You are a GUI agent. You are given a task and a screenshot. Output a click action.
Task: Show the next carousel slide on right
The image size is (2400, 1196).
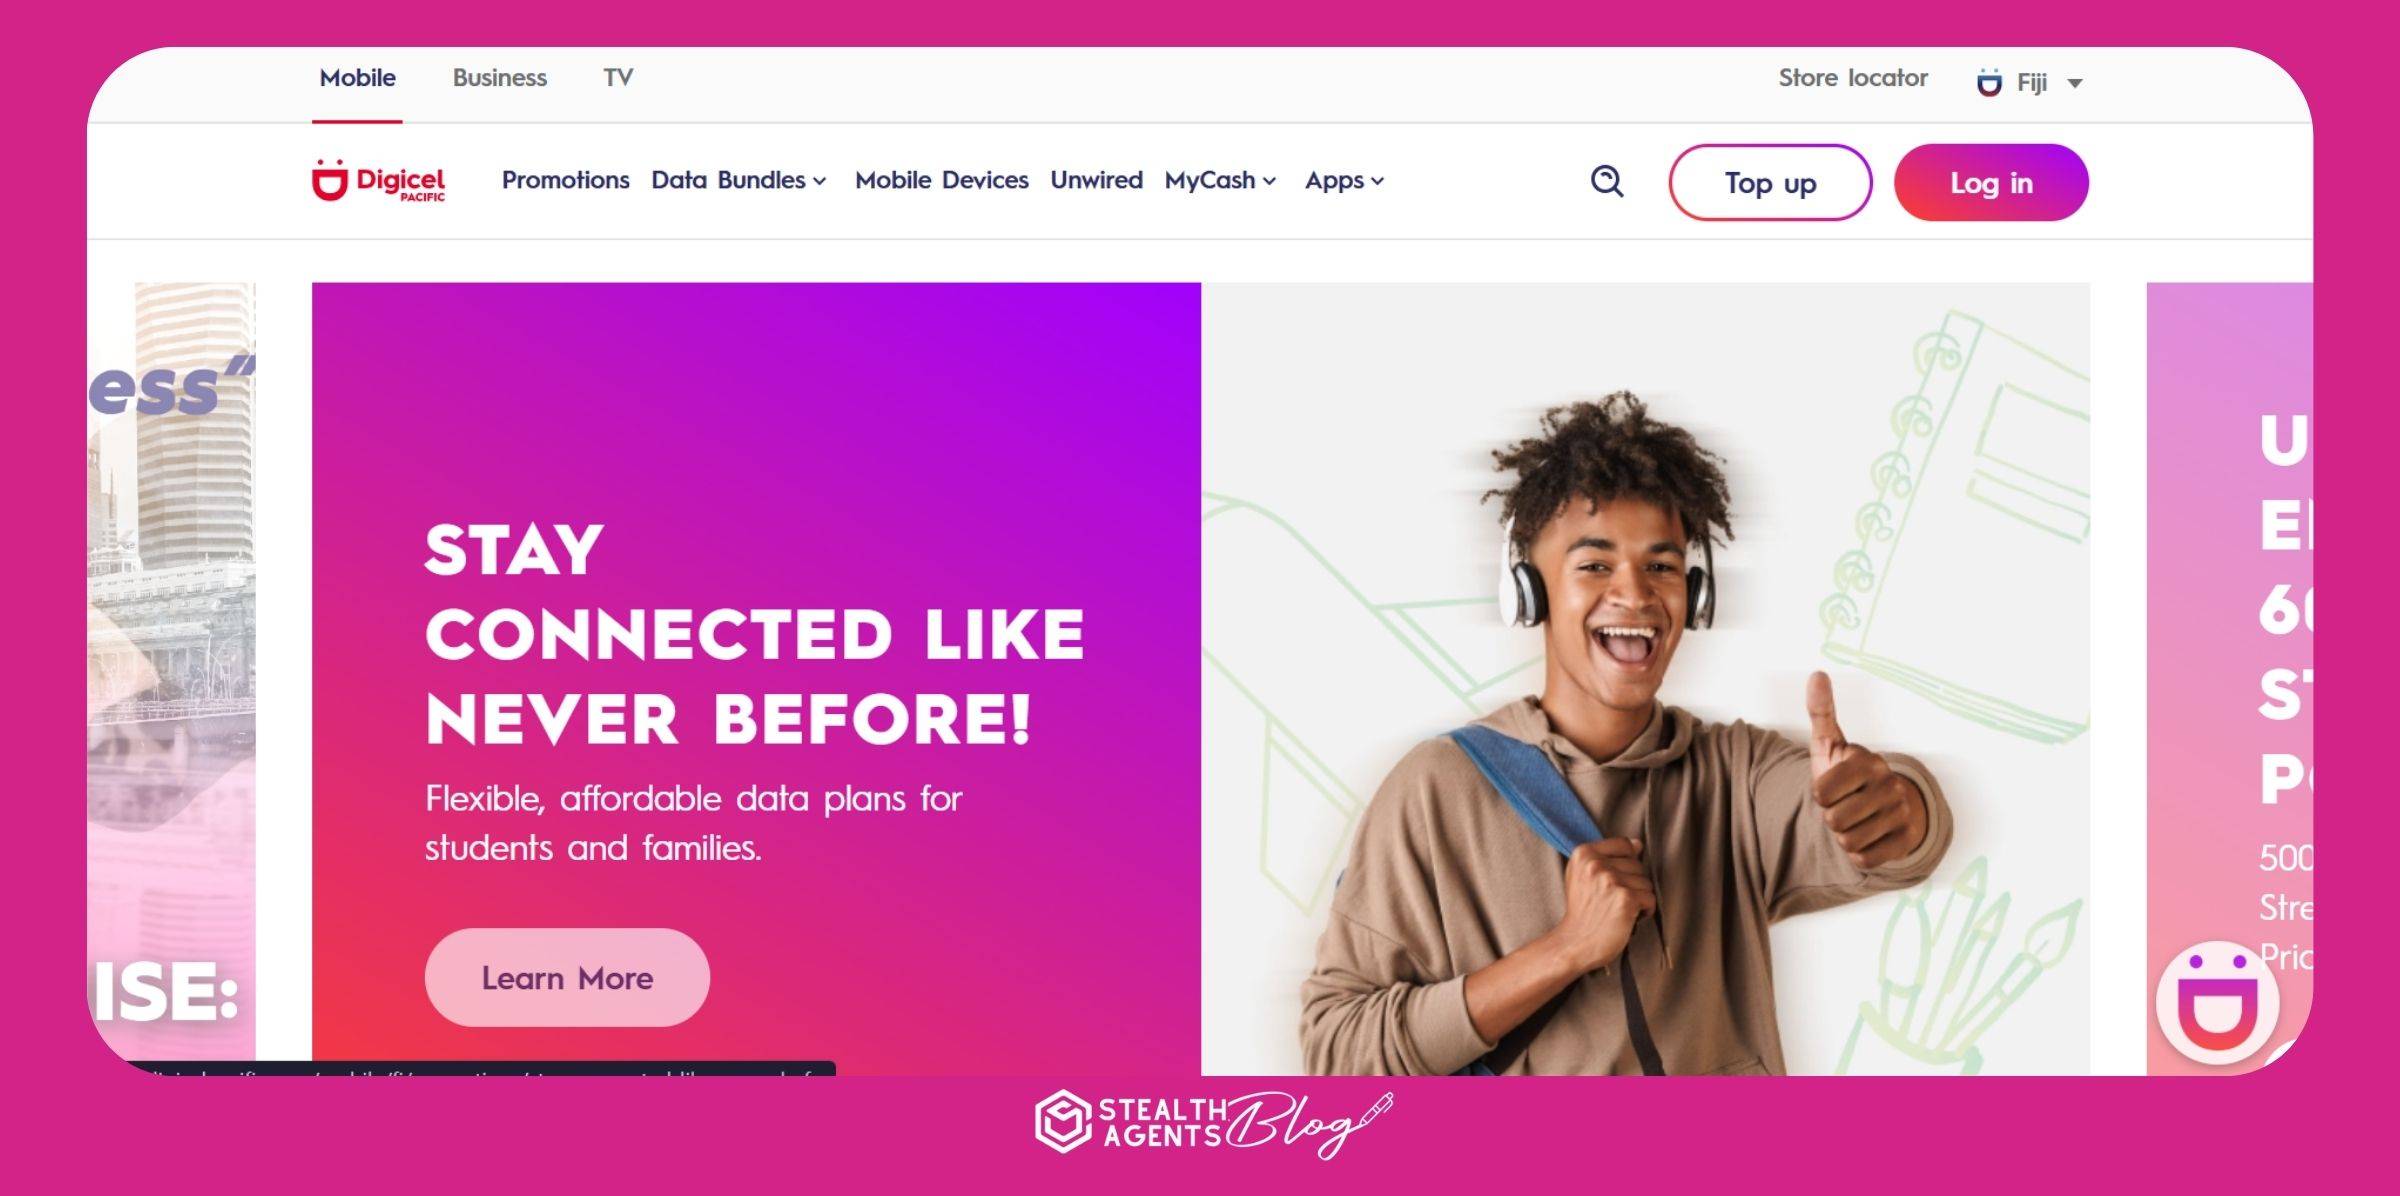click(x=2229, y=678)
